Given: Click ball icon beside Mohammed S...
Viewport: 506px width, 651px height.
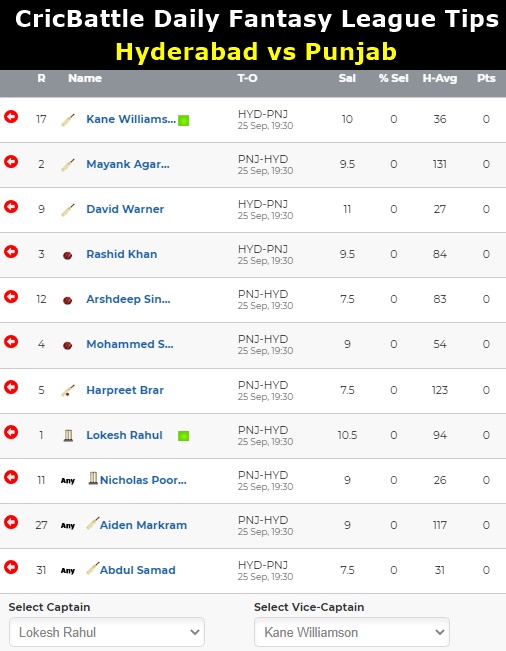Looking at the screenshot, I should (x=68, y=345).
